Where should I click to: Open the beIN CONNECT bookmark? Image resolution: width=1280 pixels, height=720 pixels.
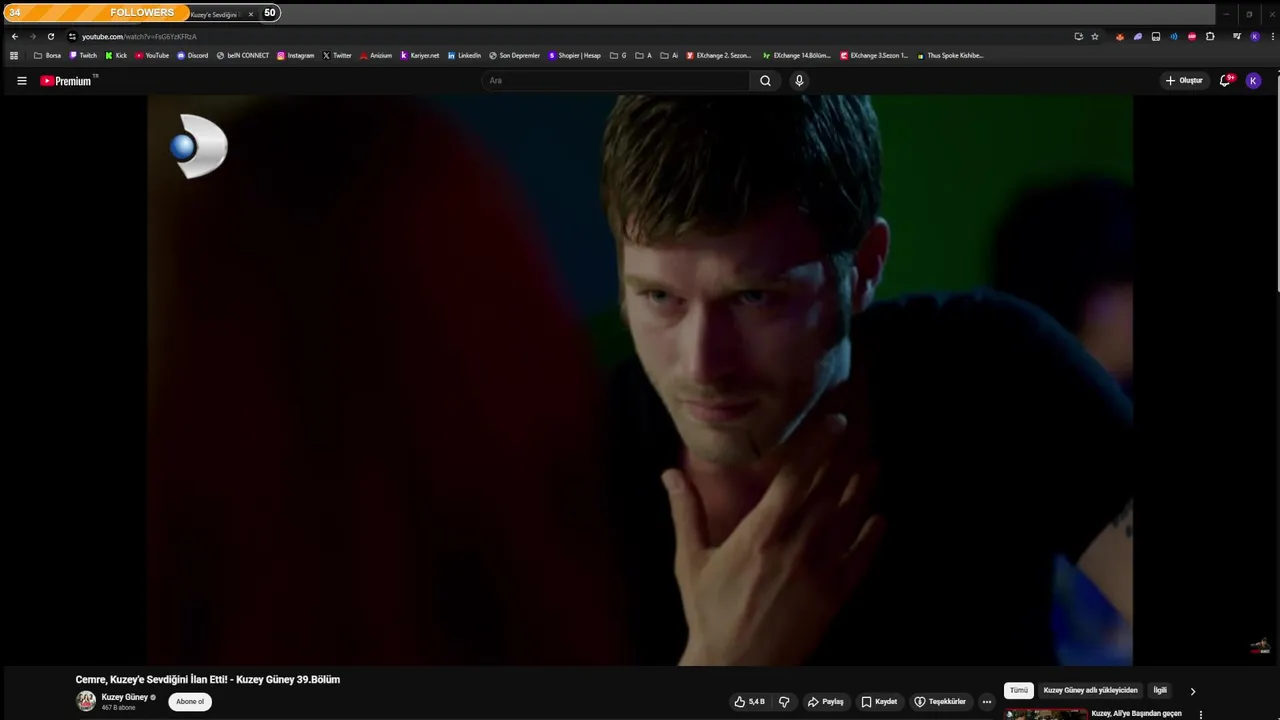click(x=243, y=56)
